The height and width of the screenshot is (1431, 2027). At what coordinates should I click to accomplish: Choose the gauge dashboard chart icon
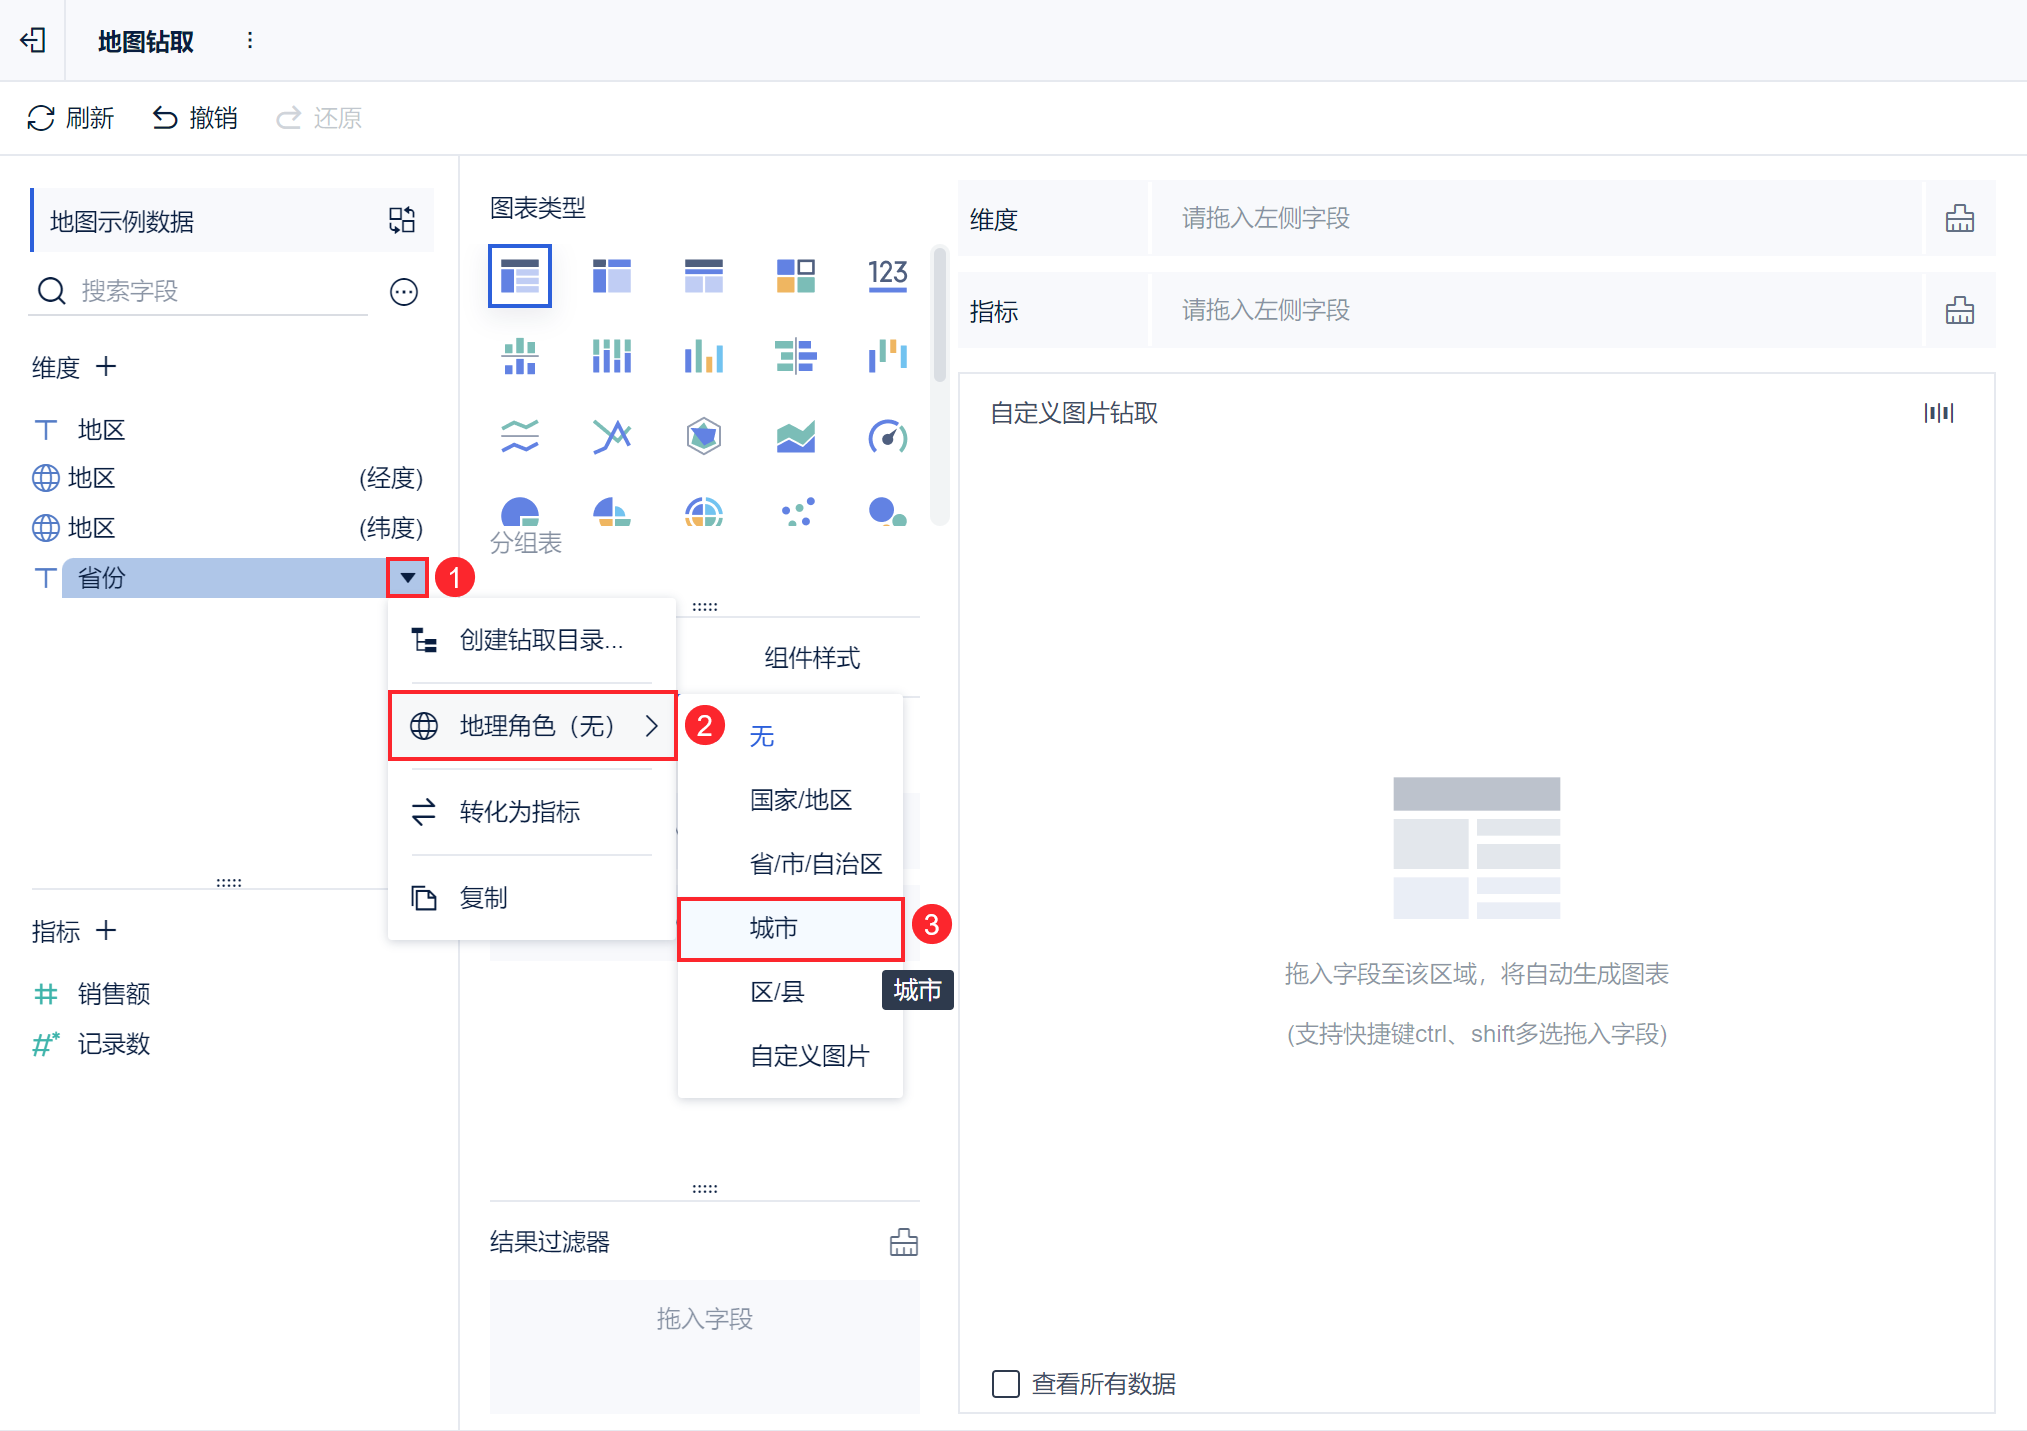[887, 437]
